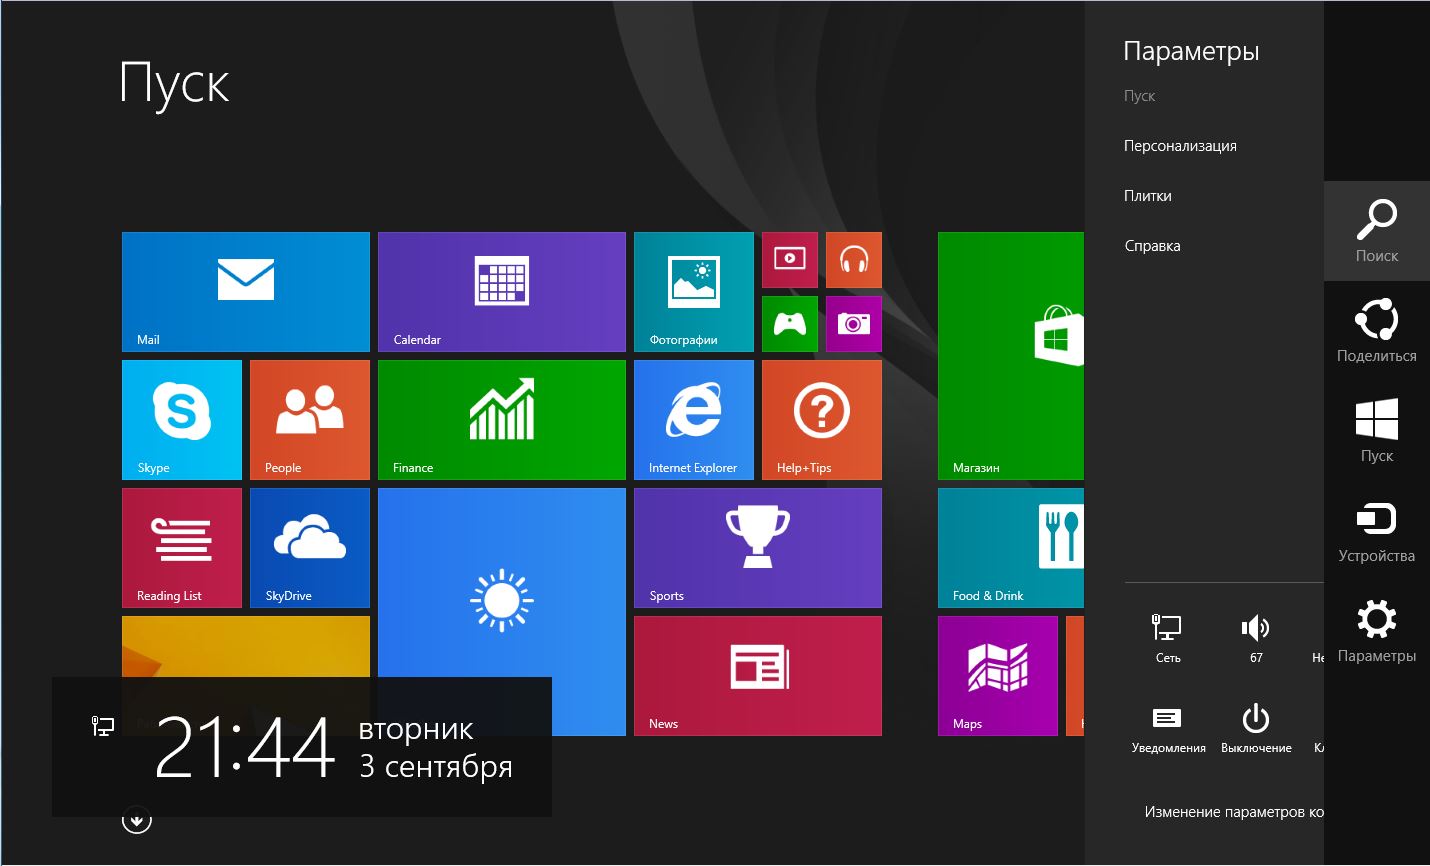This screenshot has height=866, width=1430.
Task: Open the Магазин store tile
Action: click(x=1011, y=356)
